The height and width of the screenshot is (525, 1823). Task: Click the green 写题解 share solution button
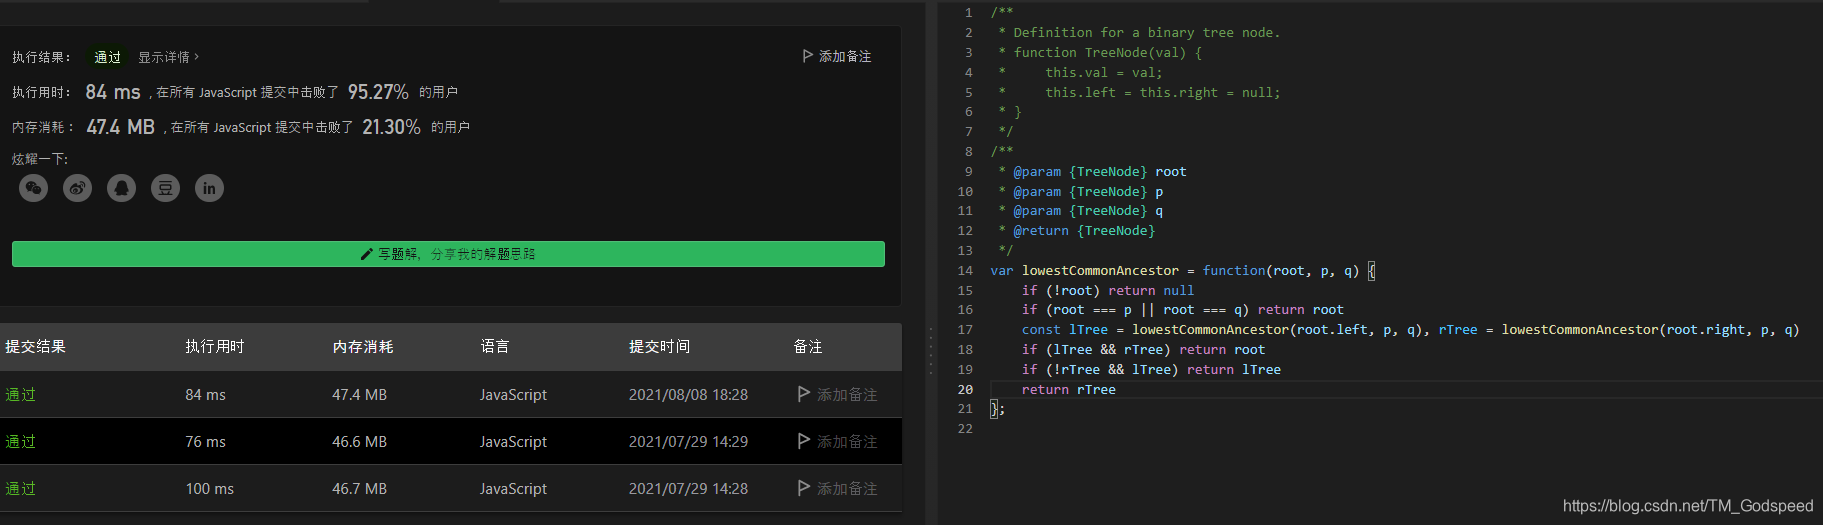point(448,254)
